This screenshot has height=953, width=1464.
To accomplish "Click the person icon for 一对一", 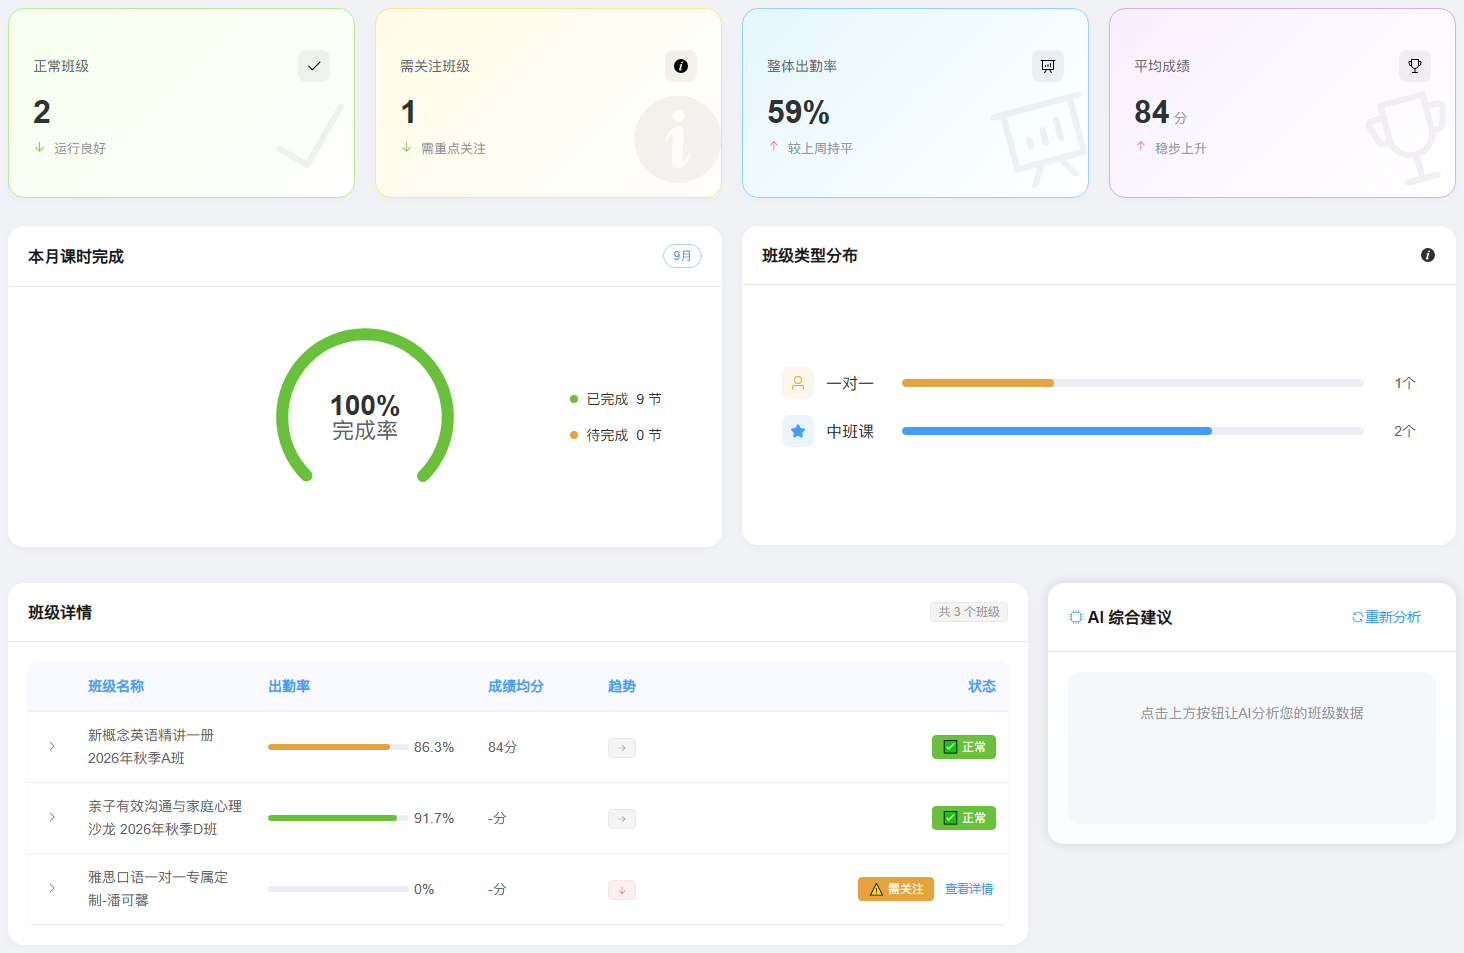I will pos(798,383).
